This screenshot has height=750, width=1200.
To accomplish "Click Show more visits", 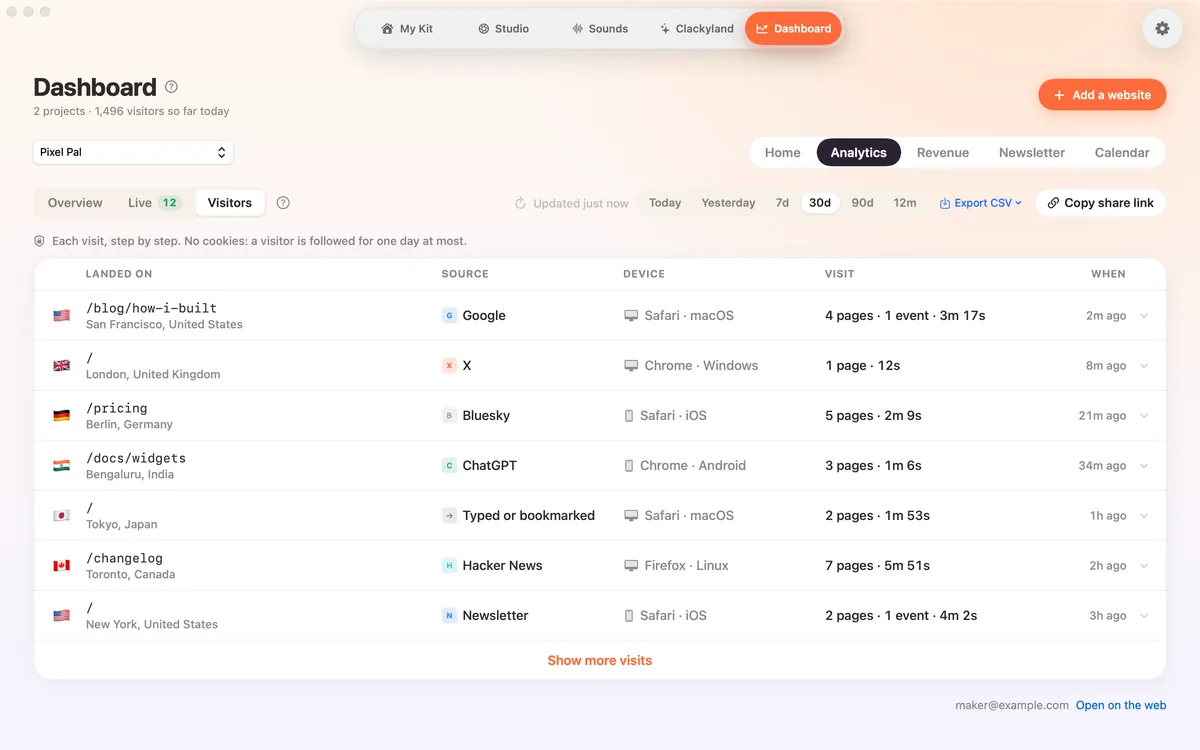I will pos(600,661).
